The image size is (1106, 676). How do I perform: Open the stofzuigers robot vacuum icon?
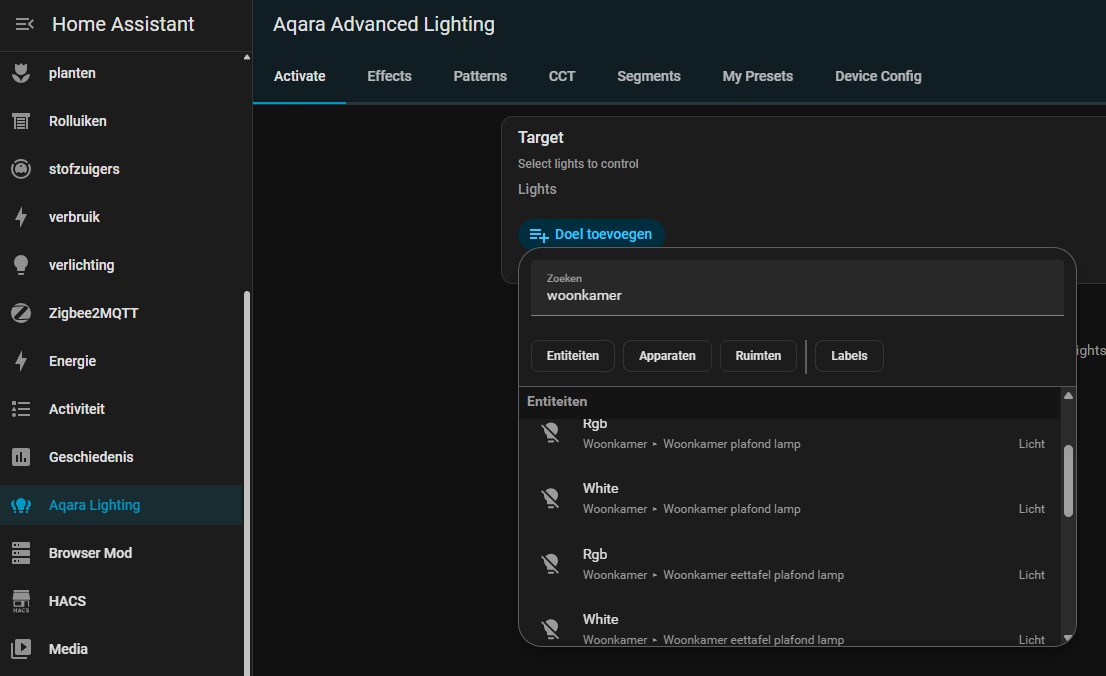pos(21,169)
